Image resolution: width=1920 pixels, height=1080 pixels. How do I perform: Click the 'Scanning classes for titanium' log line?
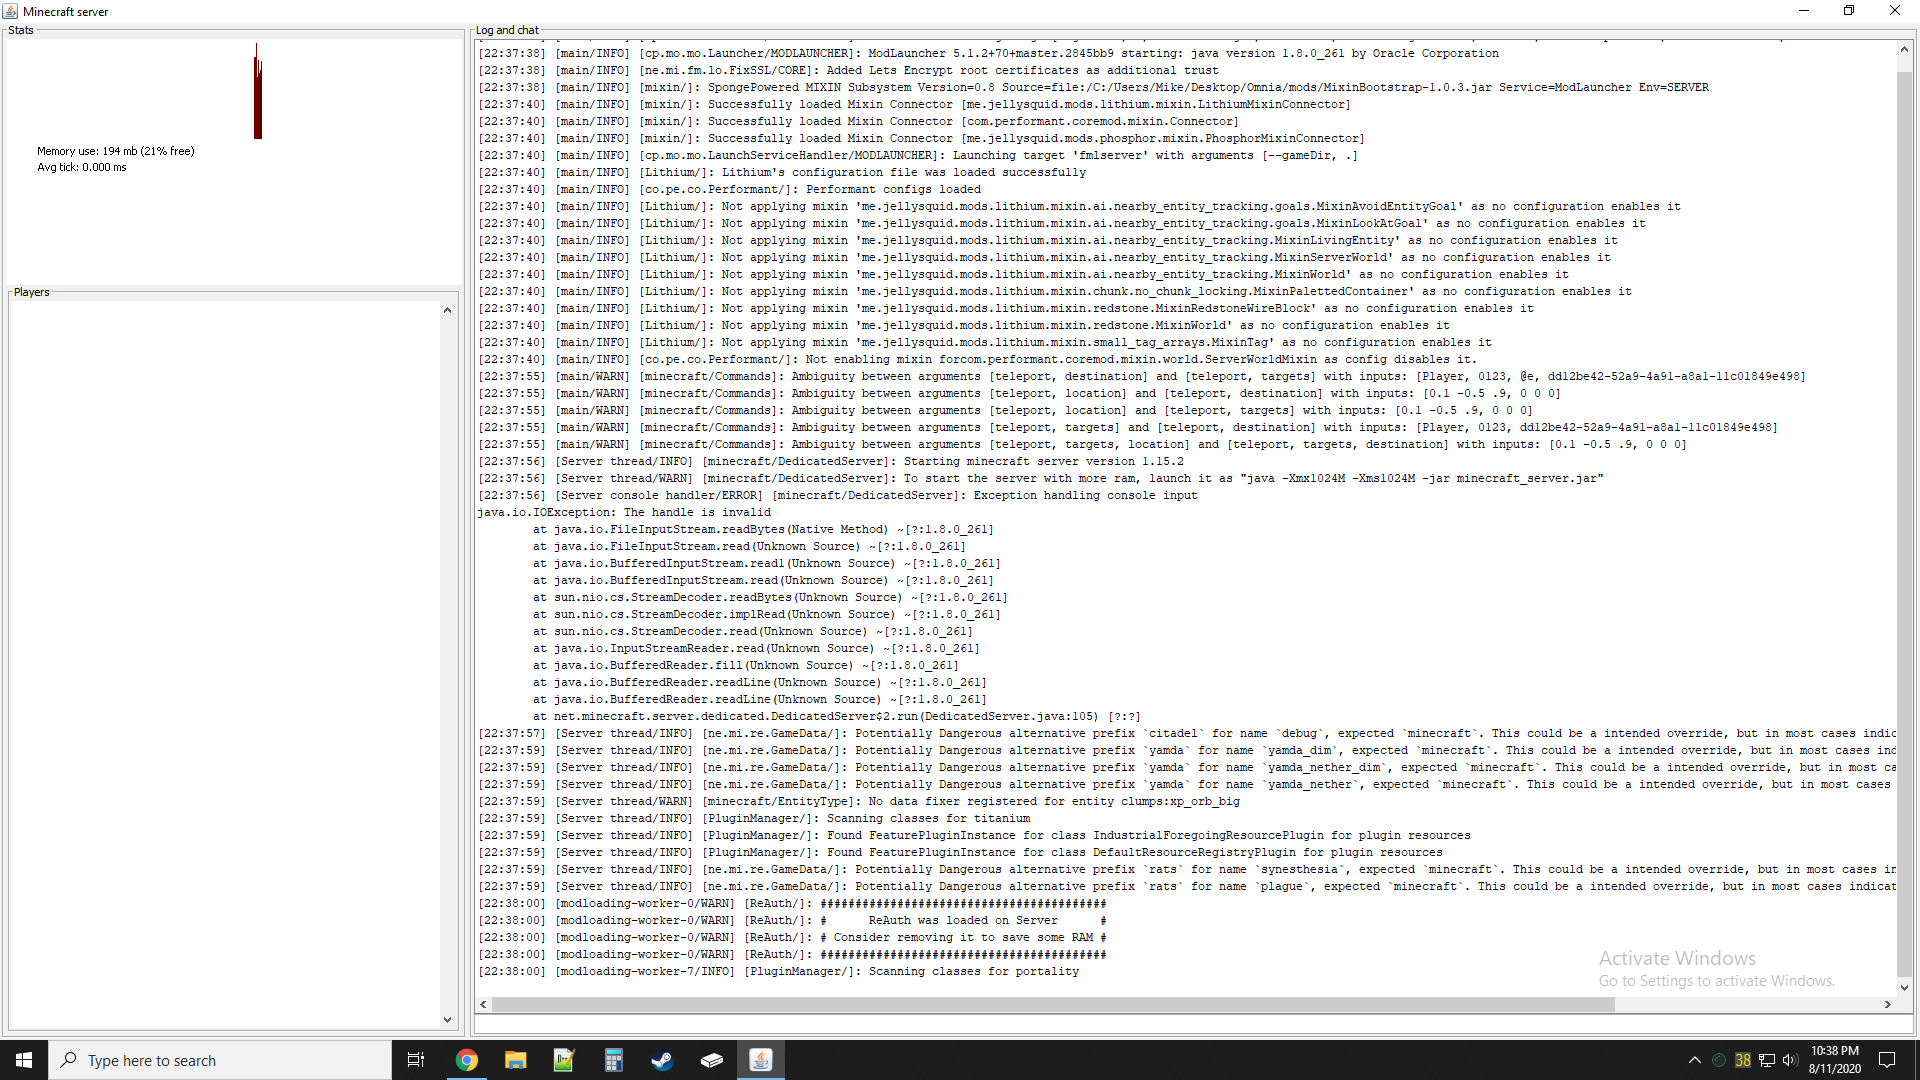(x=754, y=818)
